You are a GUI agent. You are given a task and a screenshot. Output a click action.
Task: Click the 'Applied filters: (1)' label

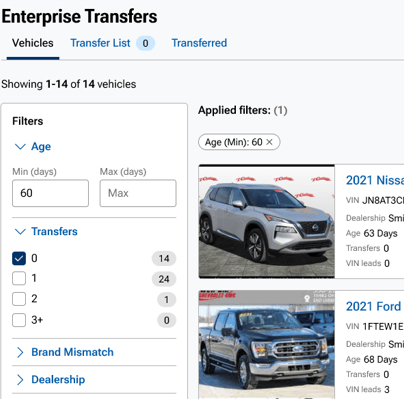[243, 110]
